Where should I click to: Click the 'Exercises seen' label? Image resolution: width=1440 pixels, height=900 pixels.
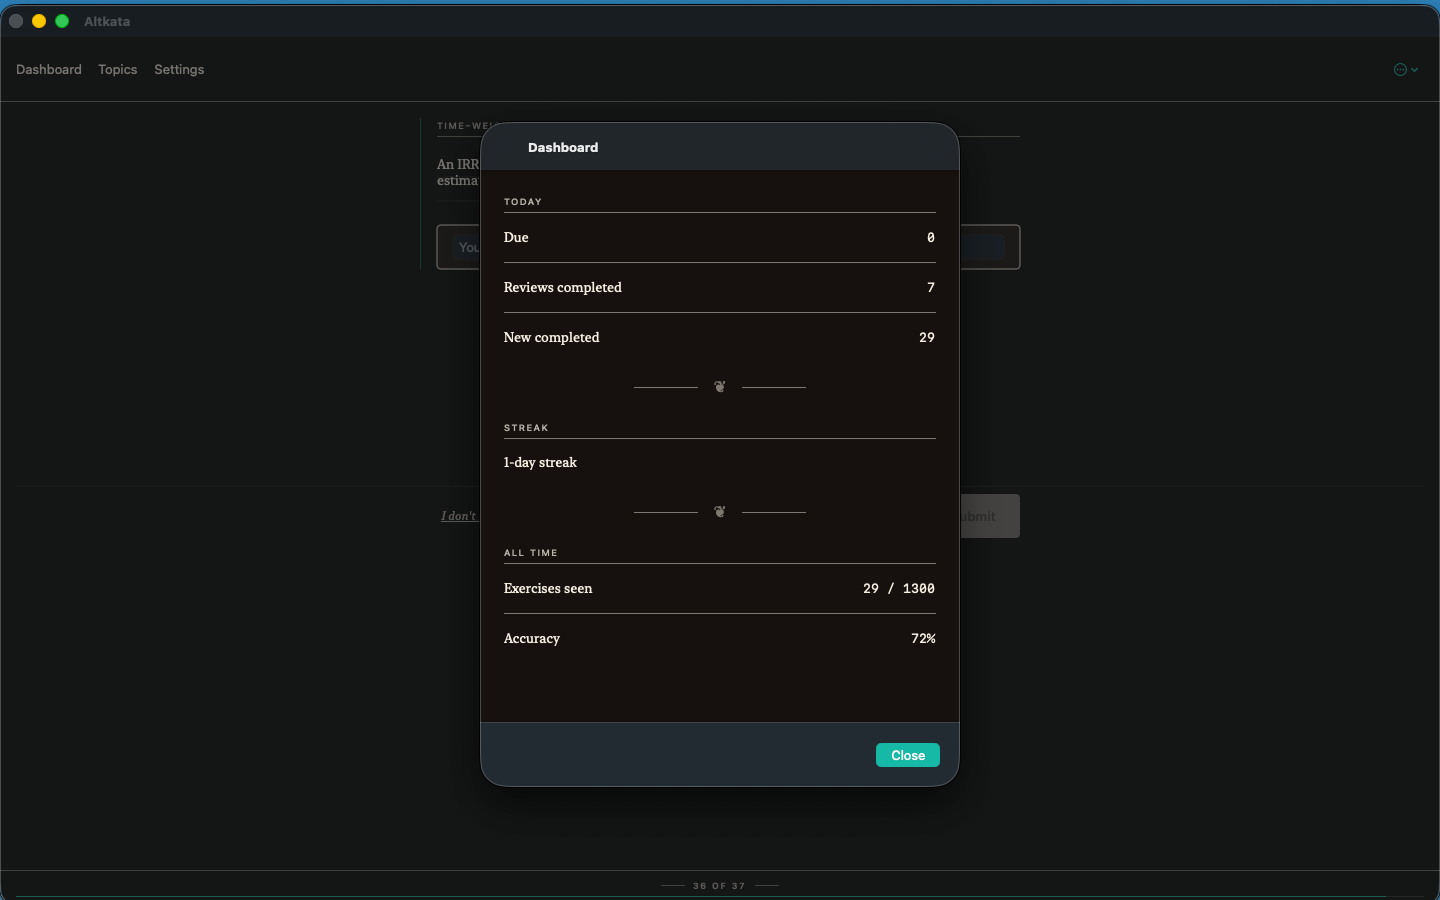click(548, 588)
